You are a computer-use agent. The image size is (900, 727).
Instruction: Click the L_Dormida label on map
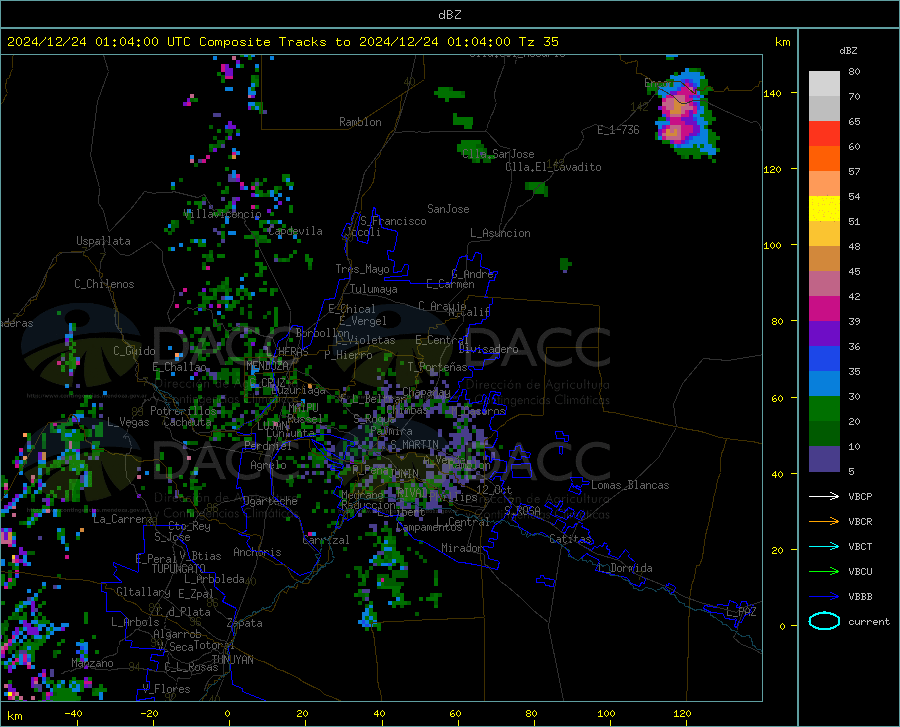[624, 568]
